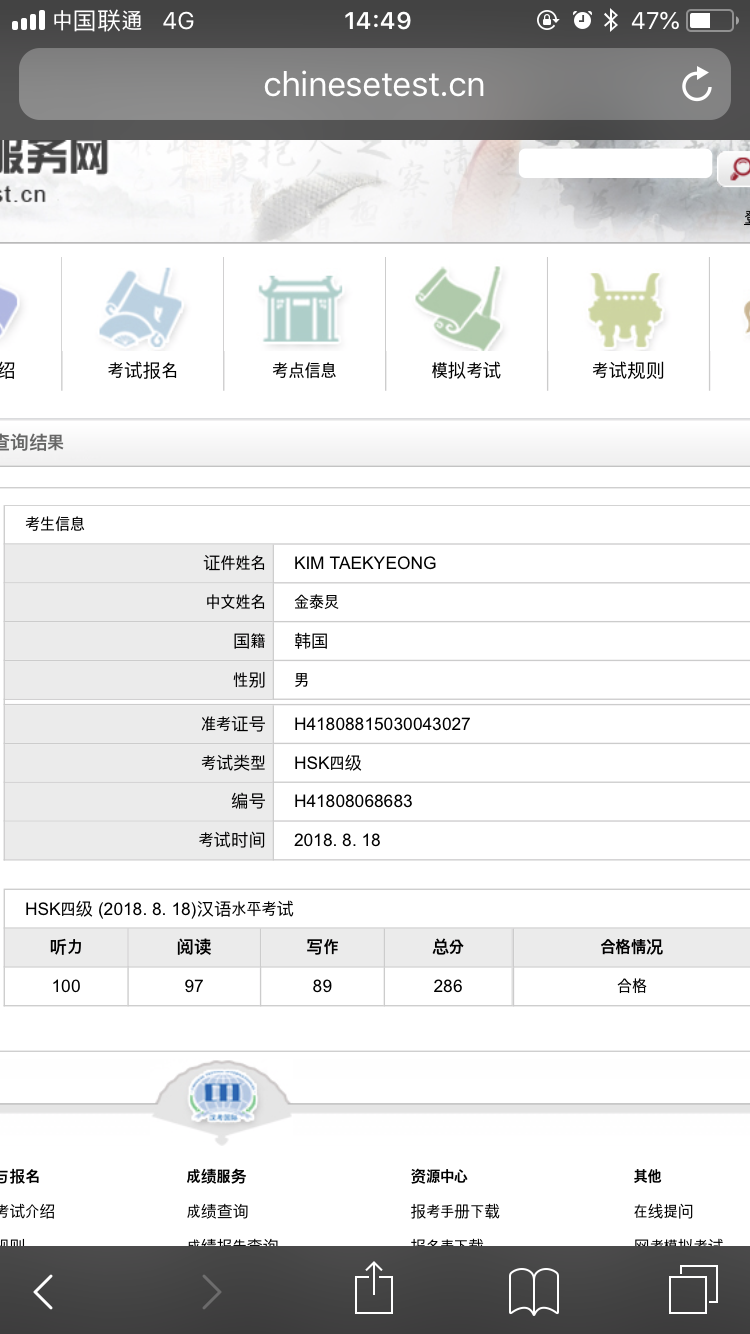The image size is (750, 1334).
Task: Click the 资源中心 footer heading
Action: click(439, 1176)
